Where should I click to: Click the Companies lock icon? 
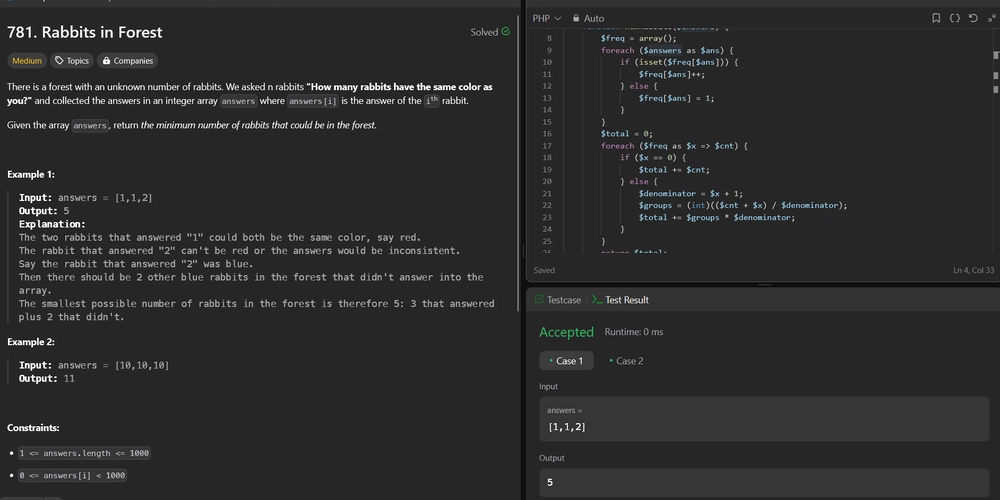coord(107,61)
